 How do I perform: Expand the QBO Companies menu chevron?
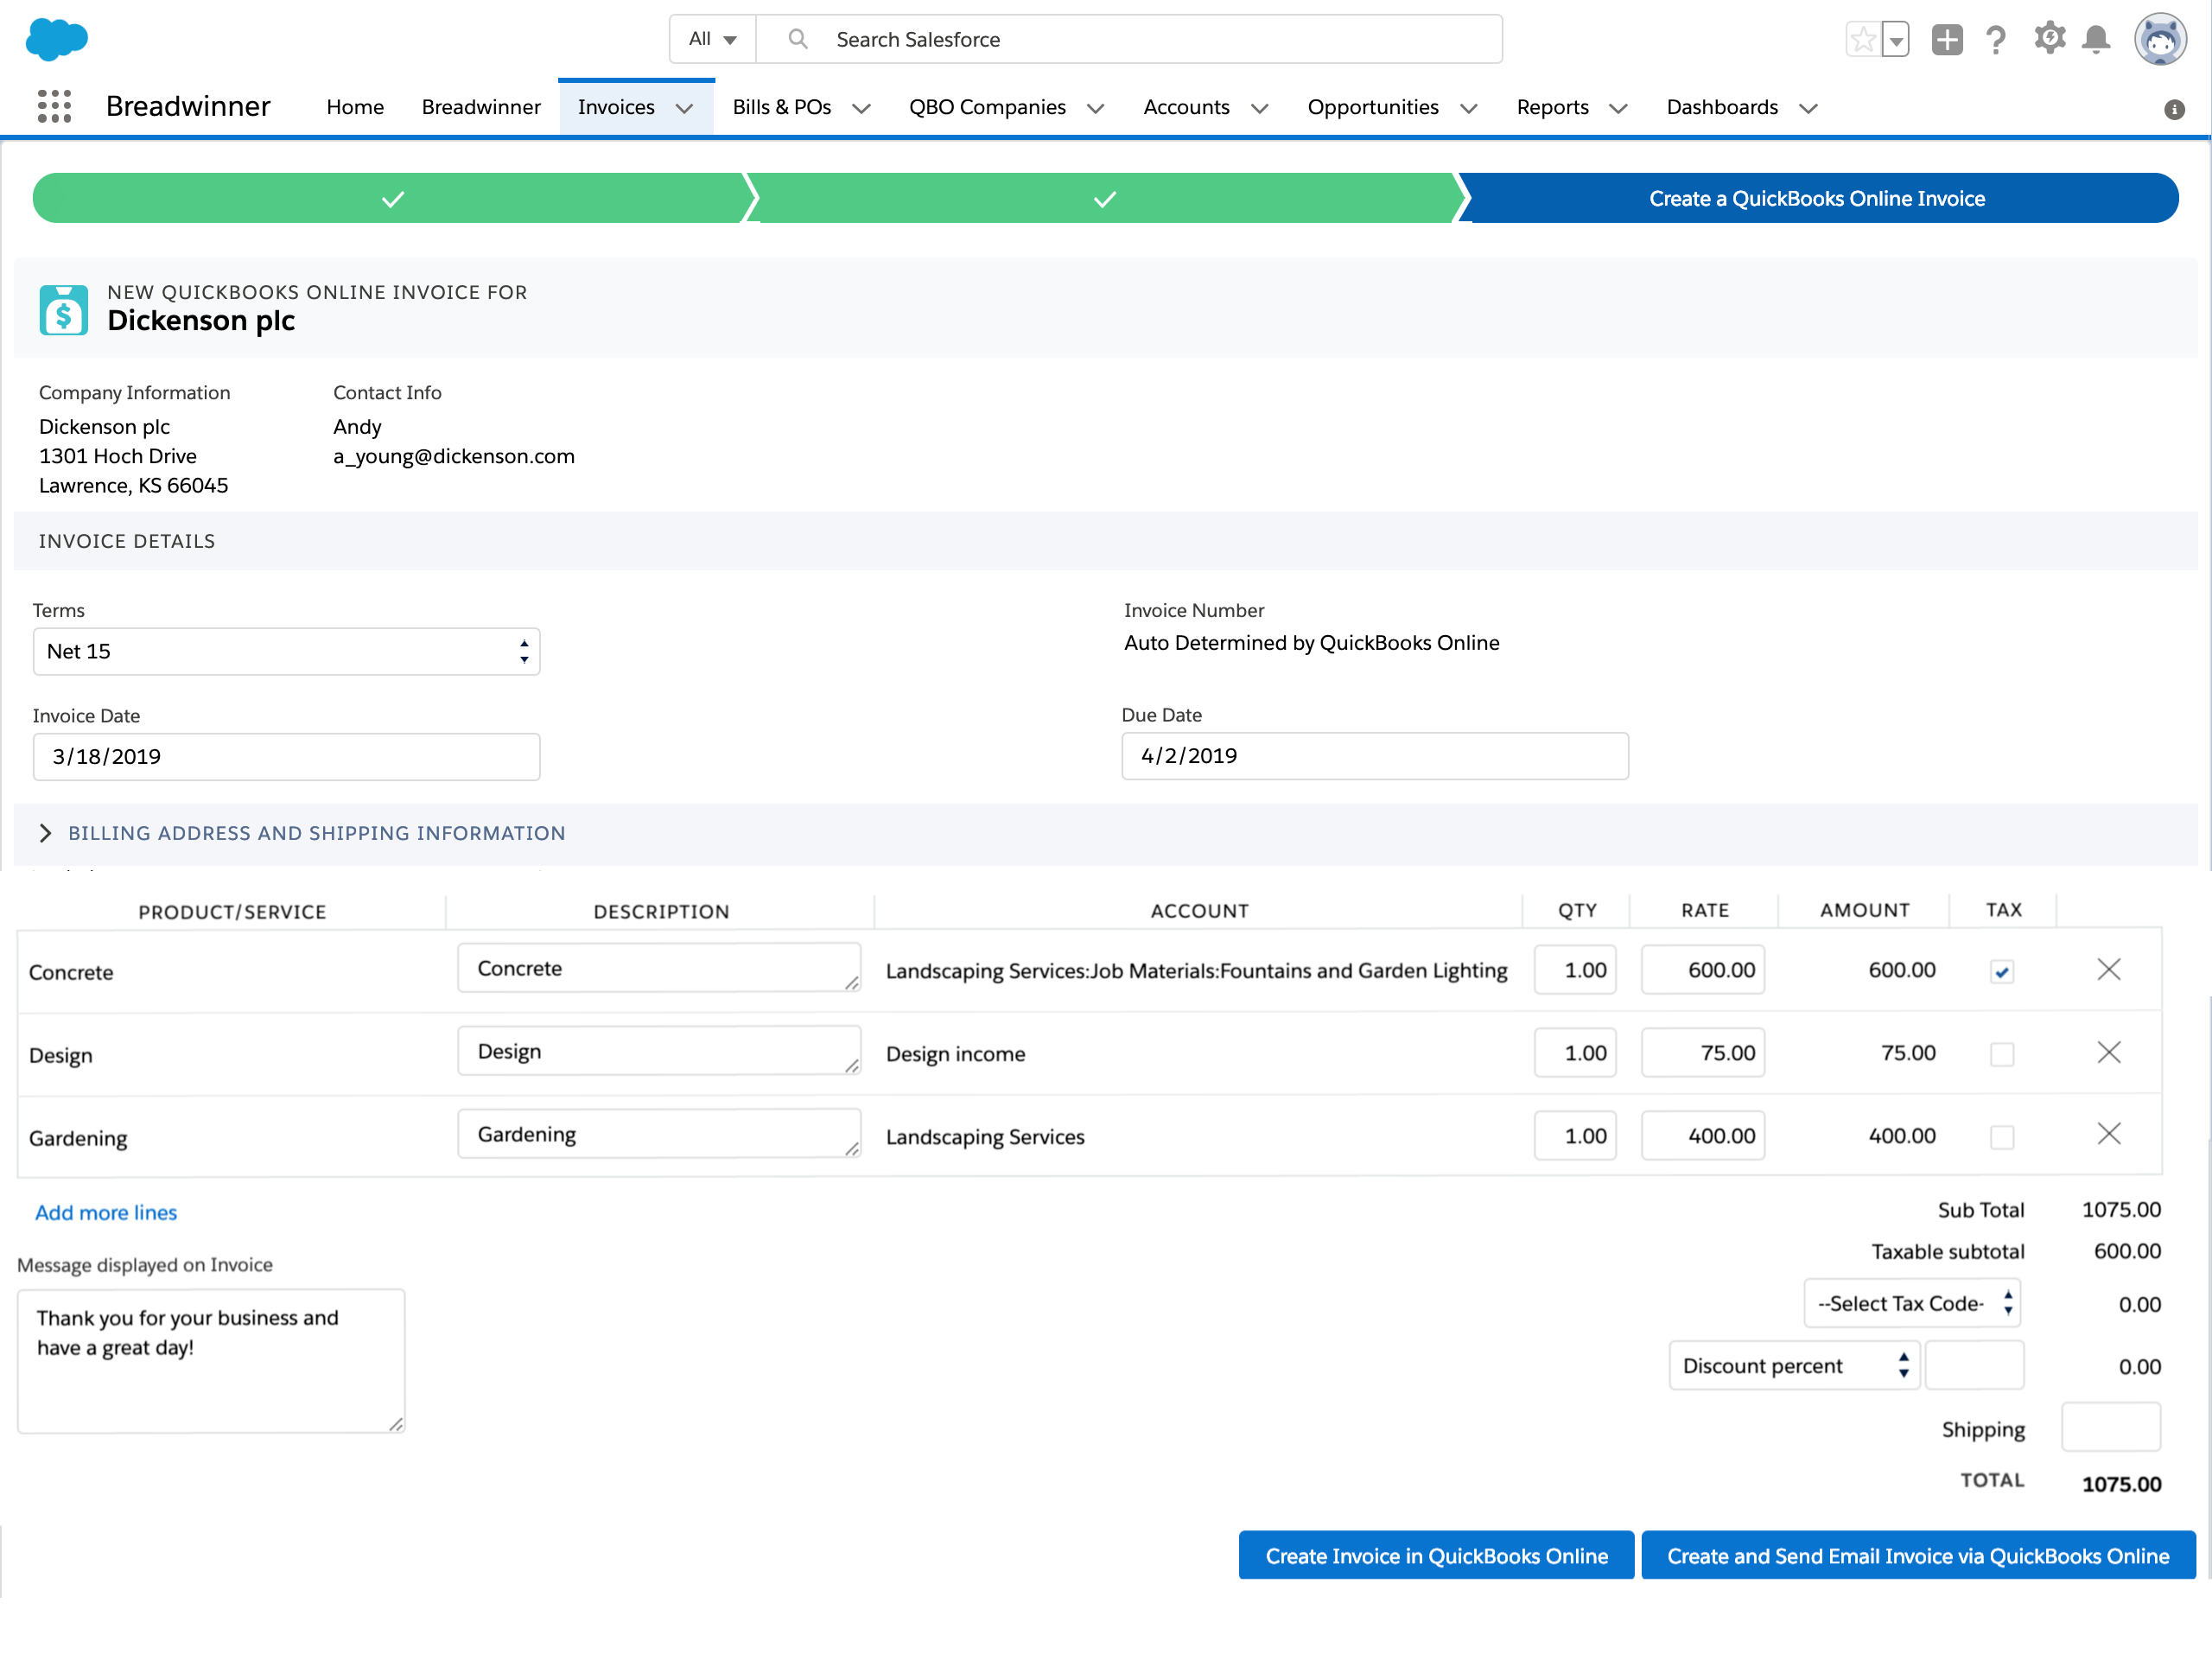pos(1095,108)
